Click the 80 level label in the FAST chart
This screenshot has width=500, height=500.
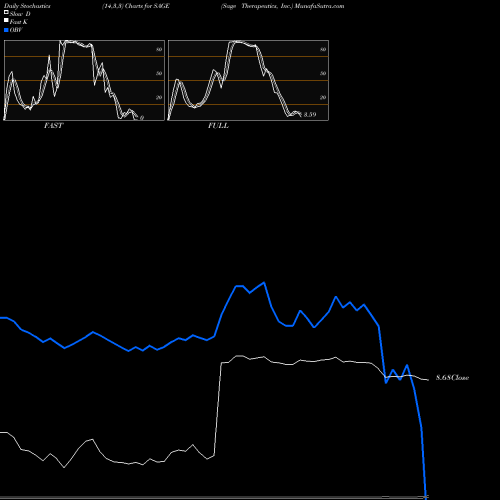159,49
